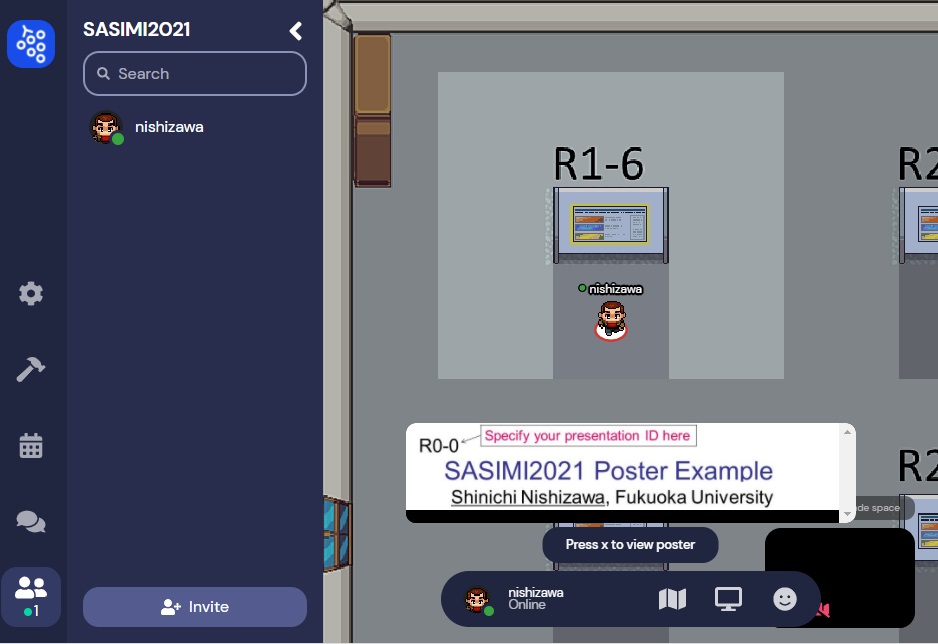Focus the Search participants field
Viewport: 938px width, 644px height.
point(195,74)
